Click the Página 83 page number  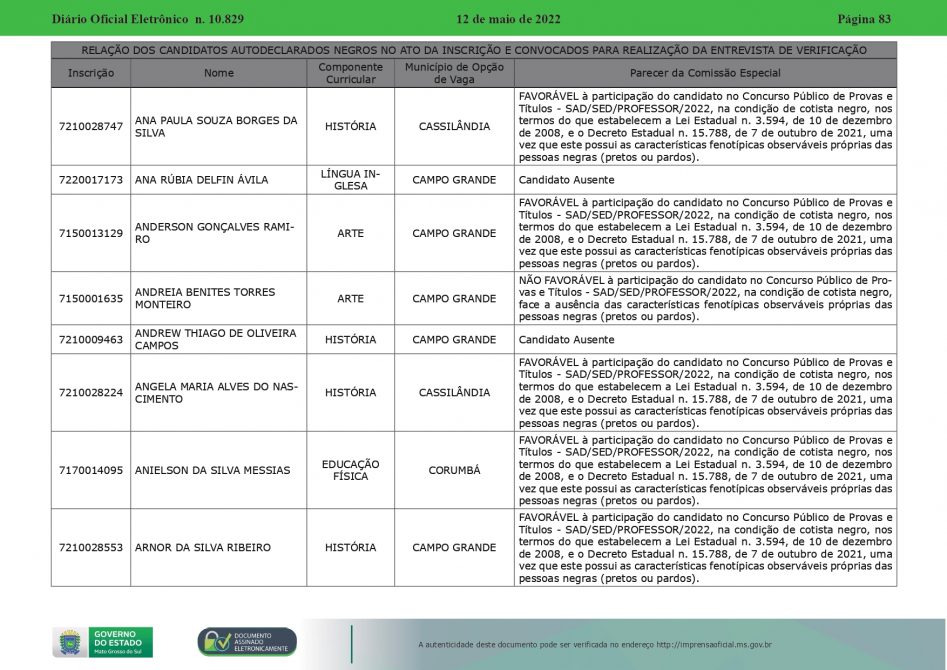(x=863, y=19)
